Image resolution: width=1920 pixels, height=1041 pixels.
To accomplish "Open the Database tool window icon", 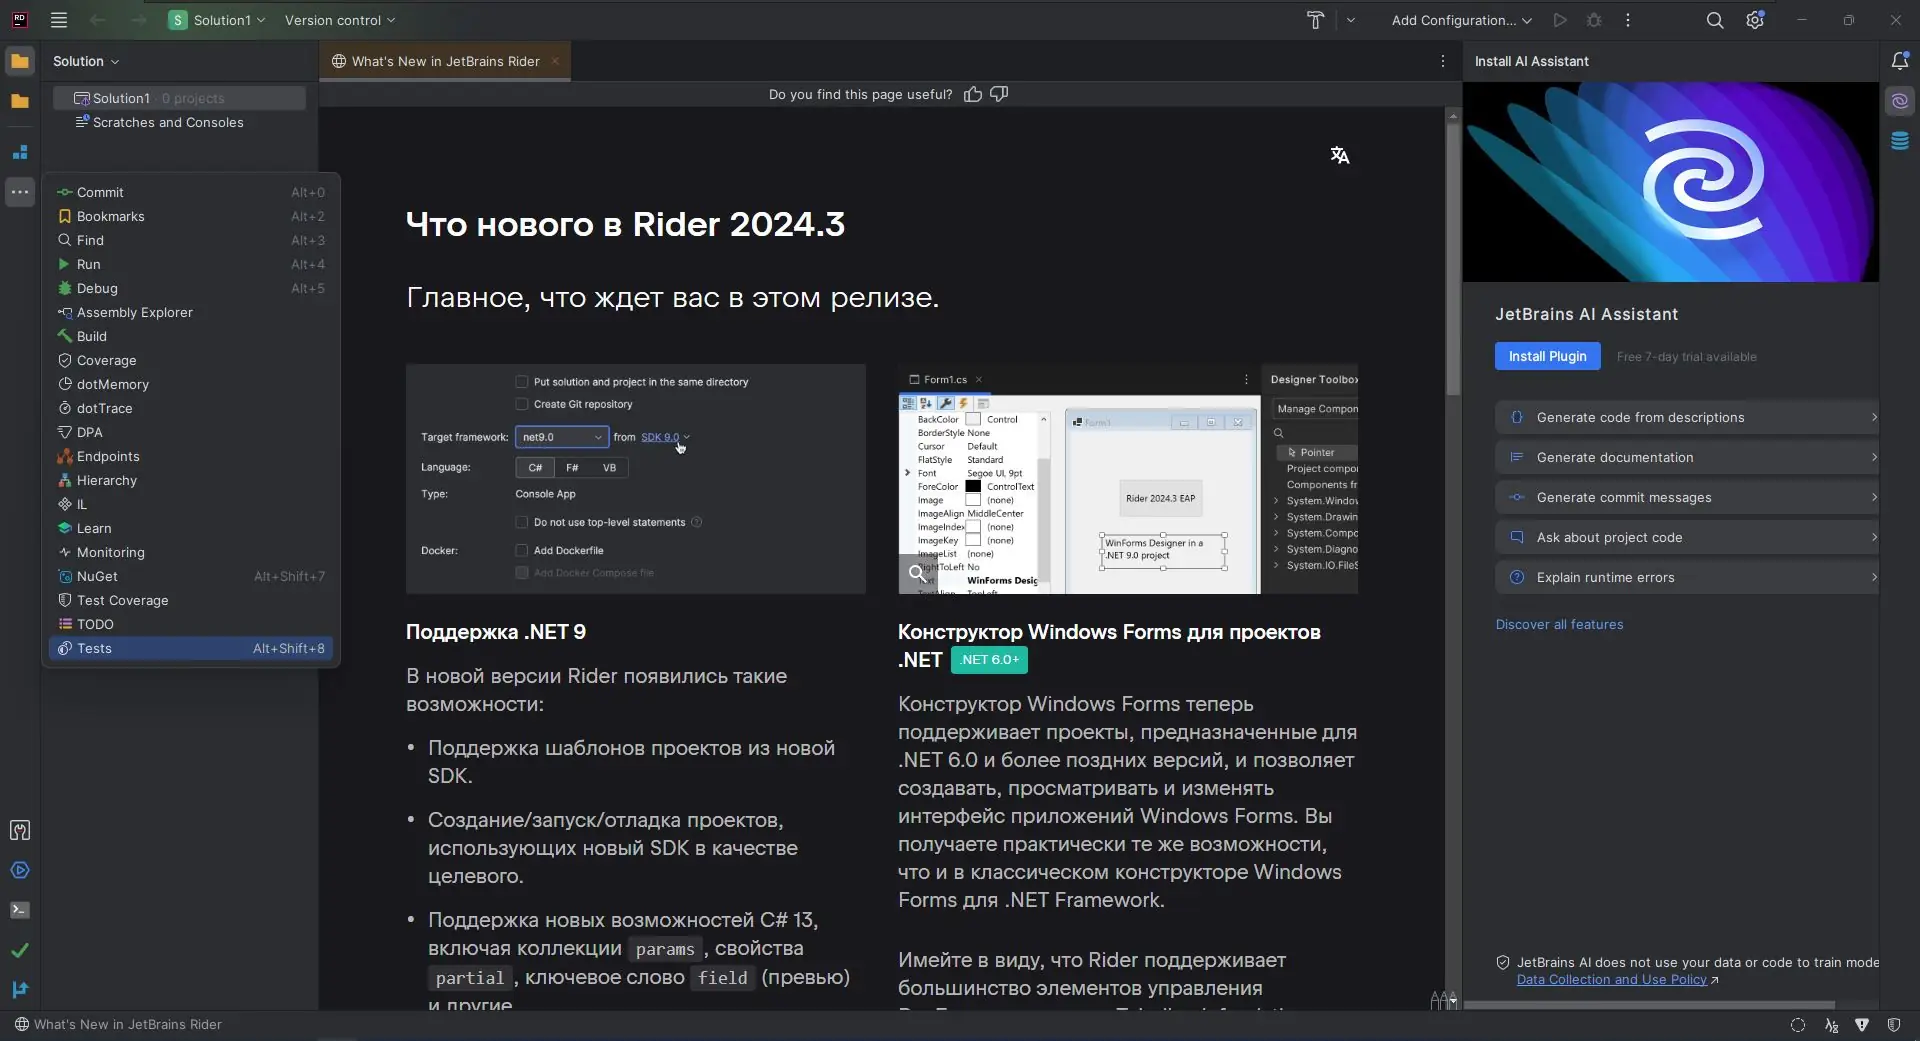I will 1900,140.
